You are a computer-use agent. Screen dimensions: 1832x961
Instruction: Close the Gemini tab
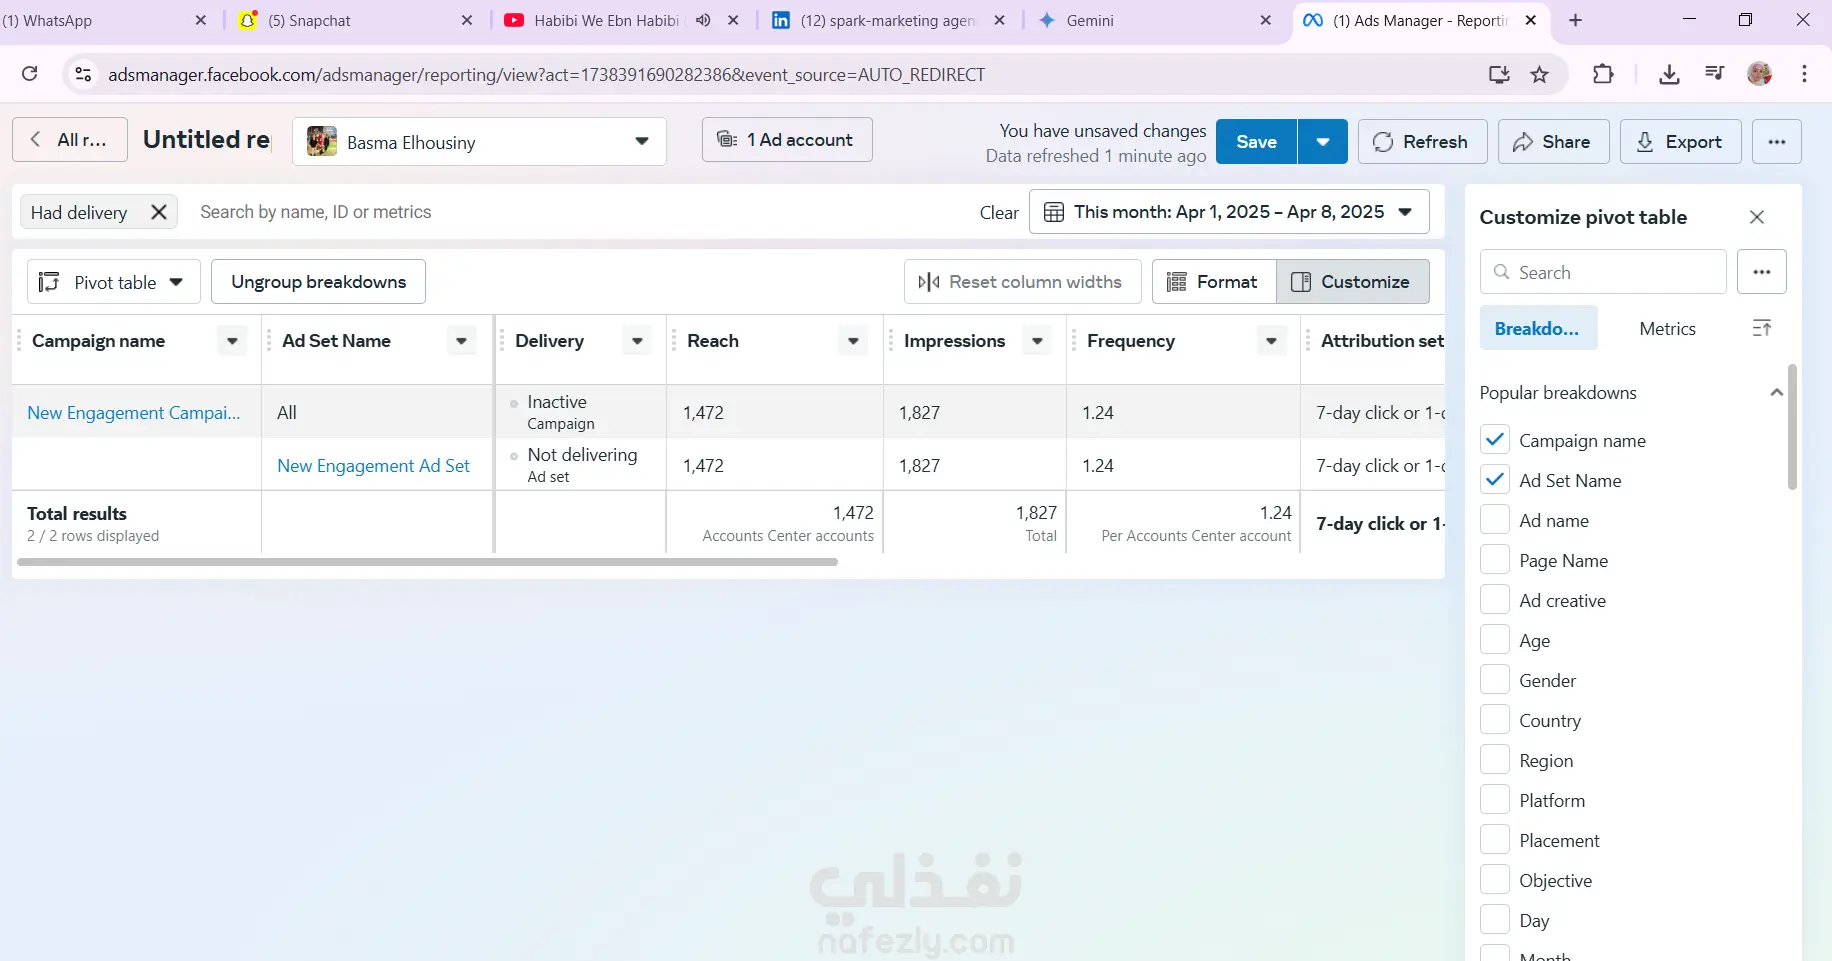click(x=1266, y=20)
